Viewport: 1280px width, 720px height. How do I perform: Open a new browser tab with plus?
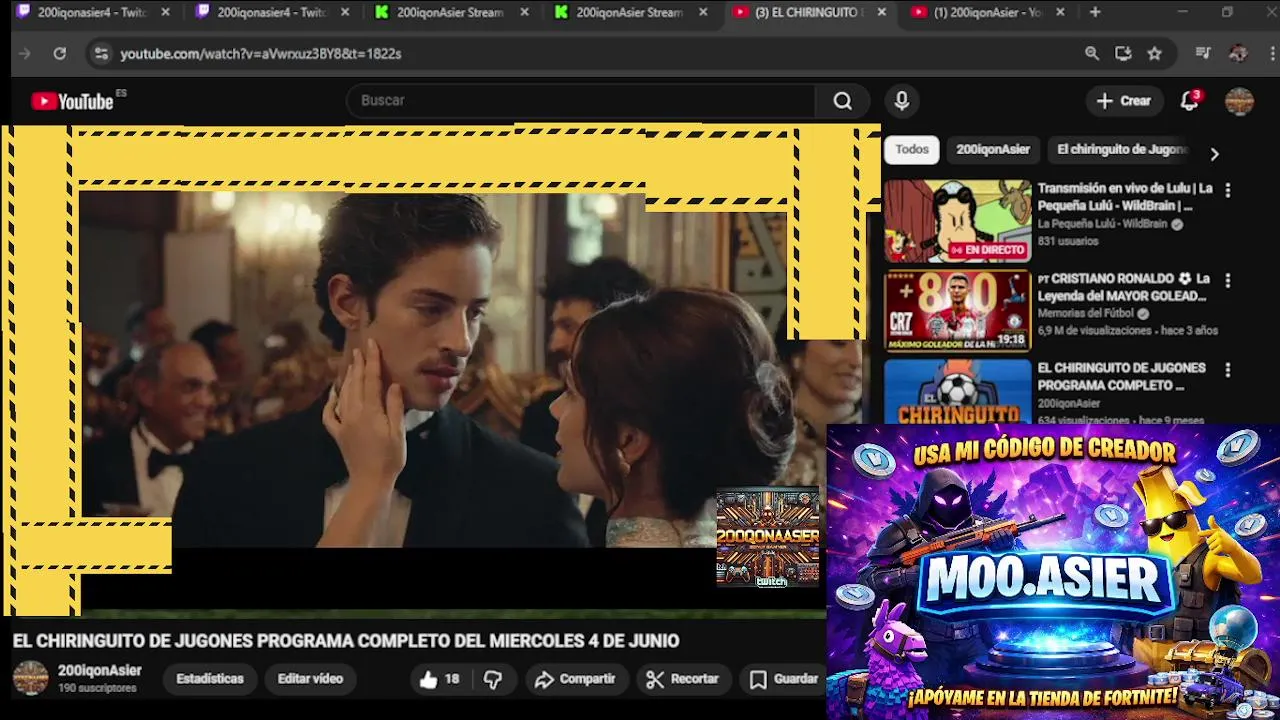click(1095, 12)
